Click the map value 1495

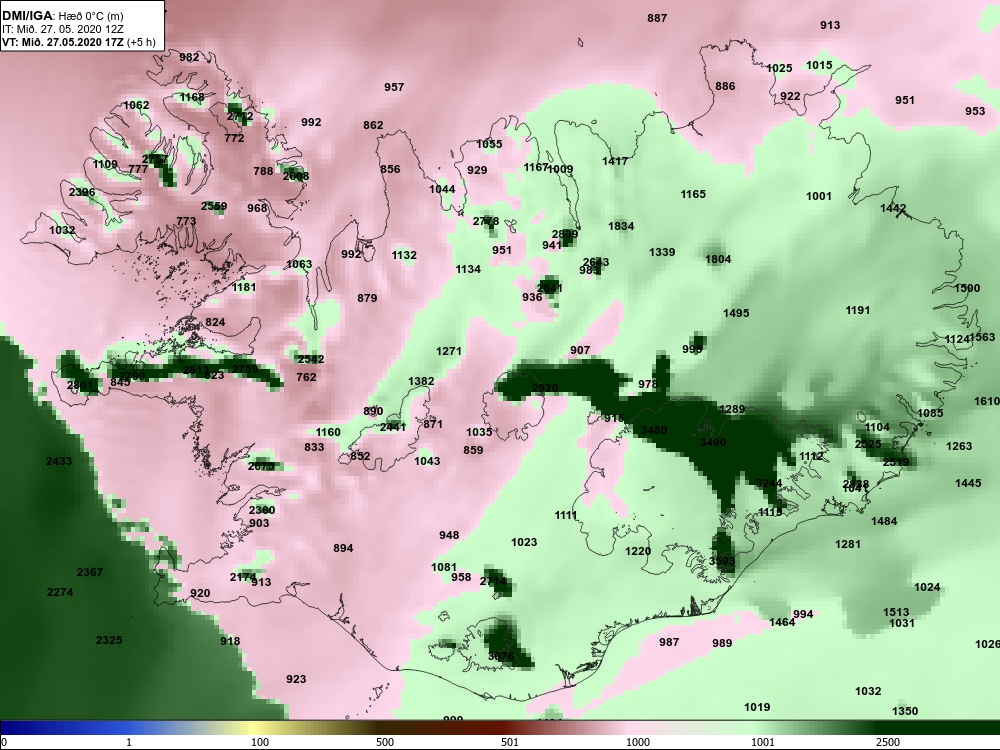pos(736,313)
